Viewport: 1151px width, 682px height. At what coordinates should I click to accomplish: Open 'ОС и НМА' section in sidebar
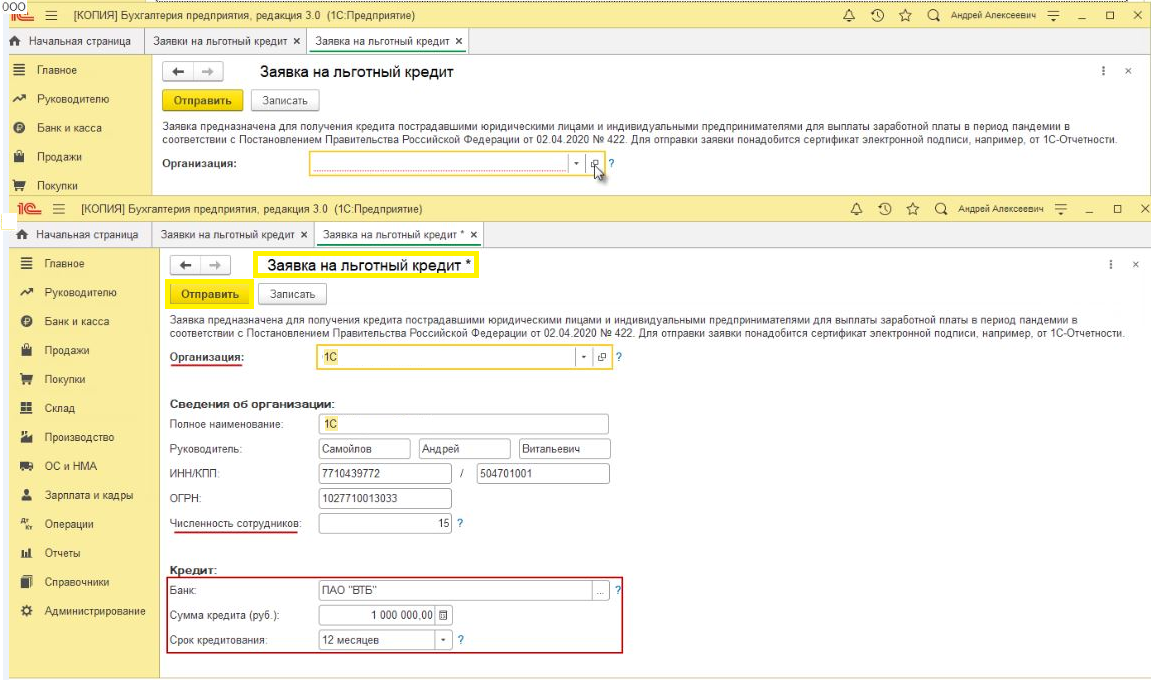click(x=70, y=466)
